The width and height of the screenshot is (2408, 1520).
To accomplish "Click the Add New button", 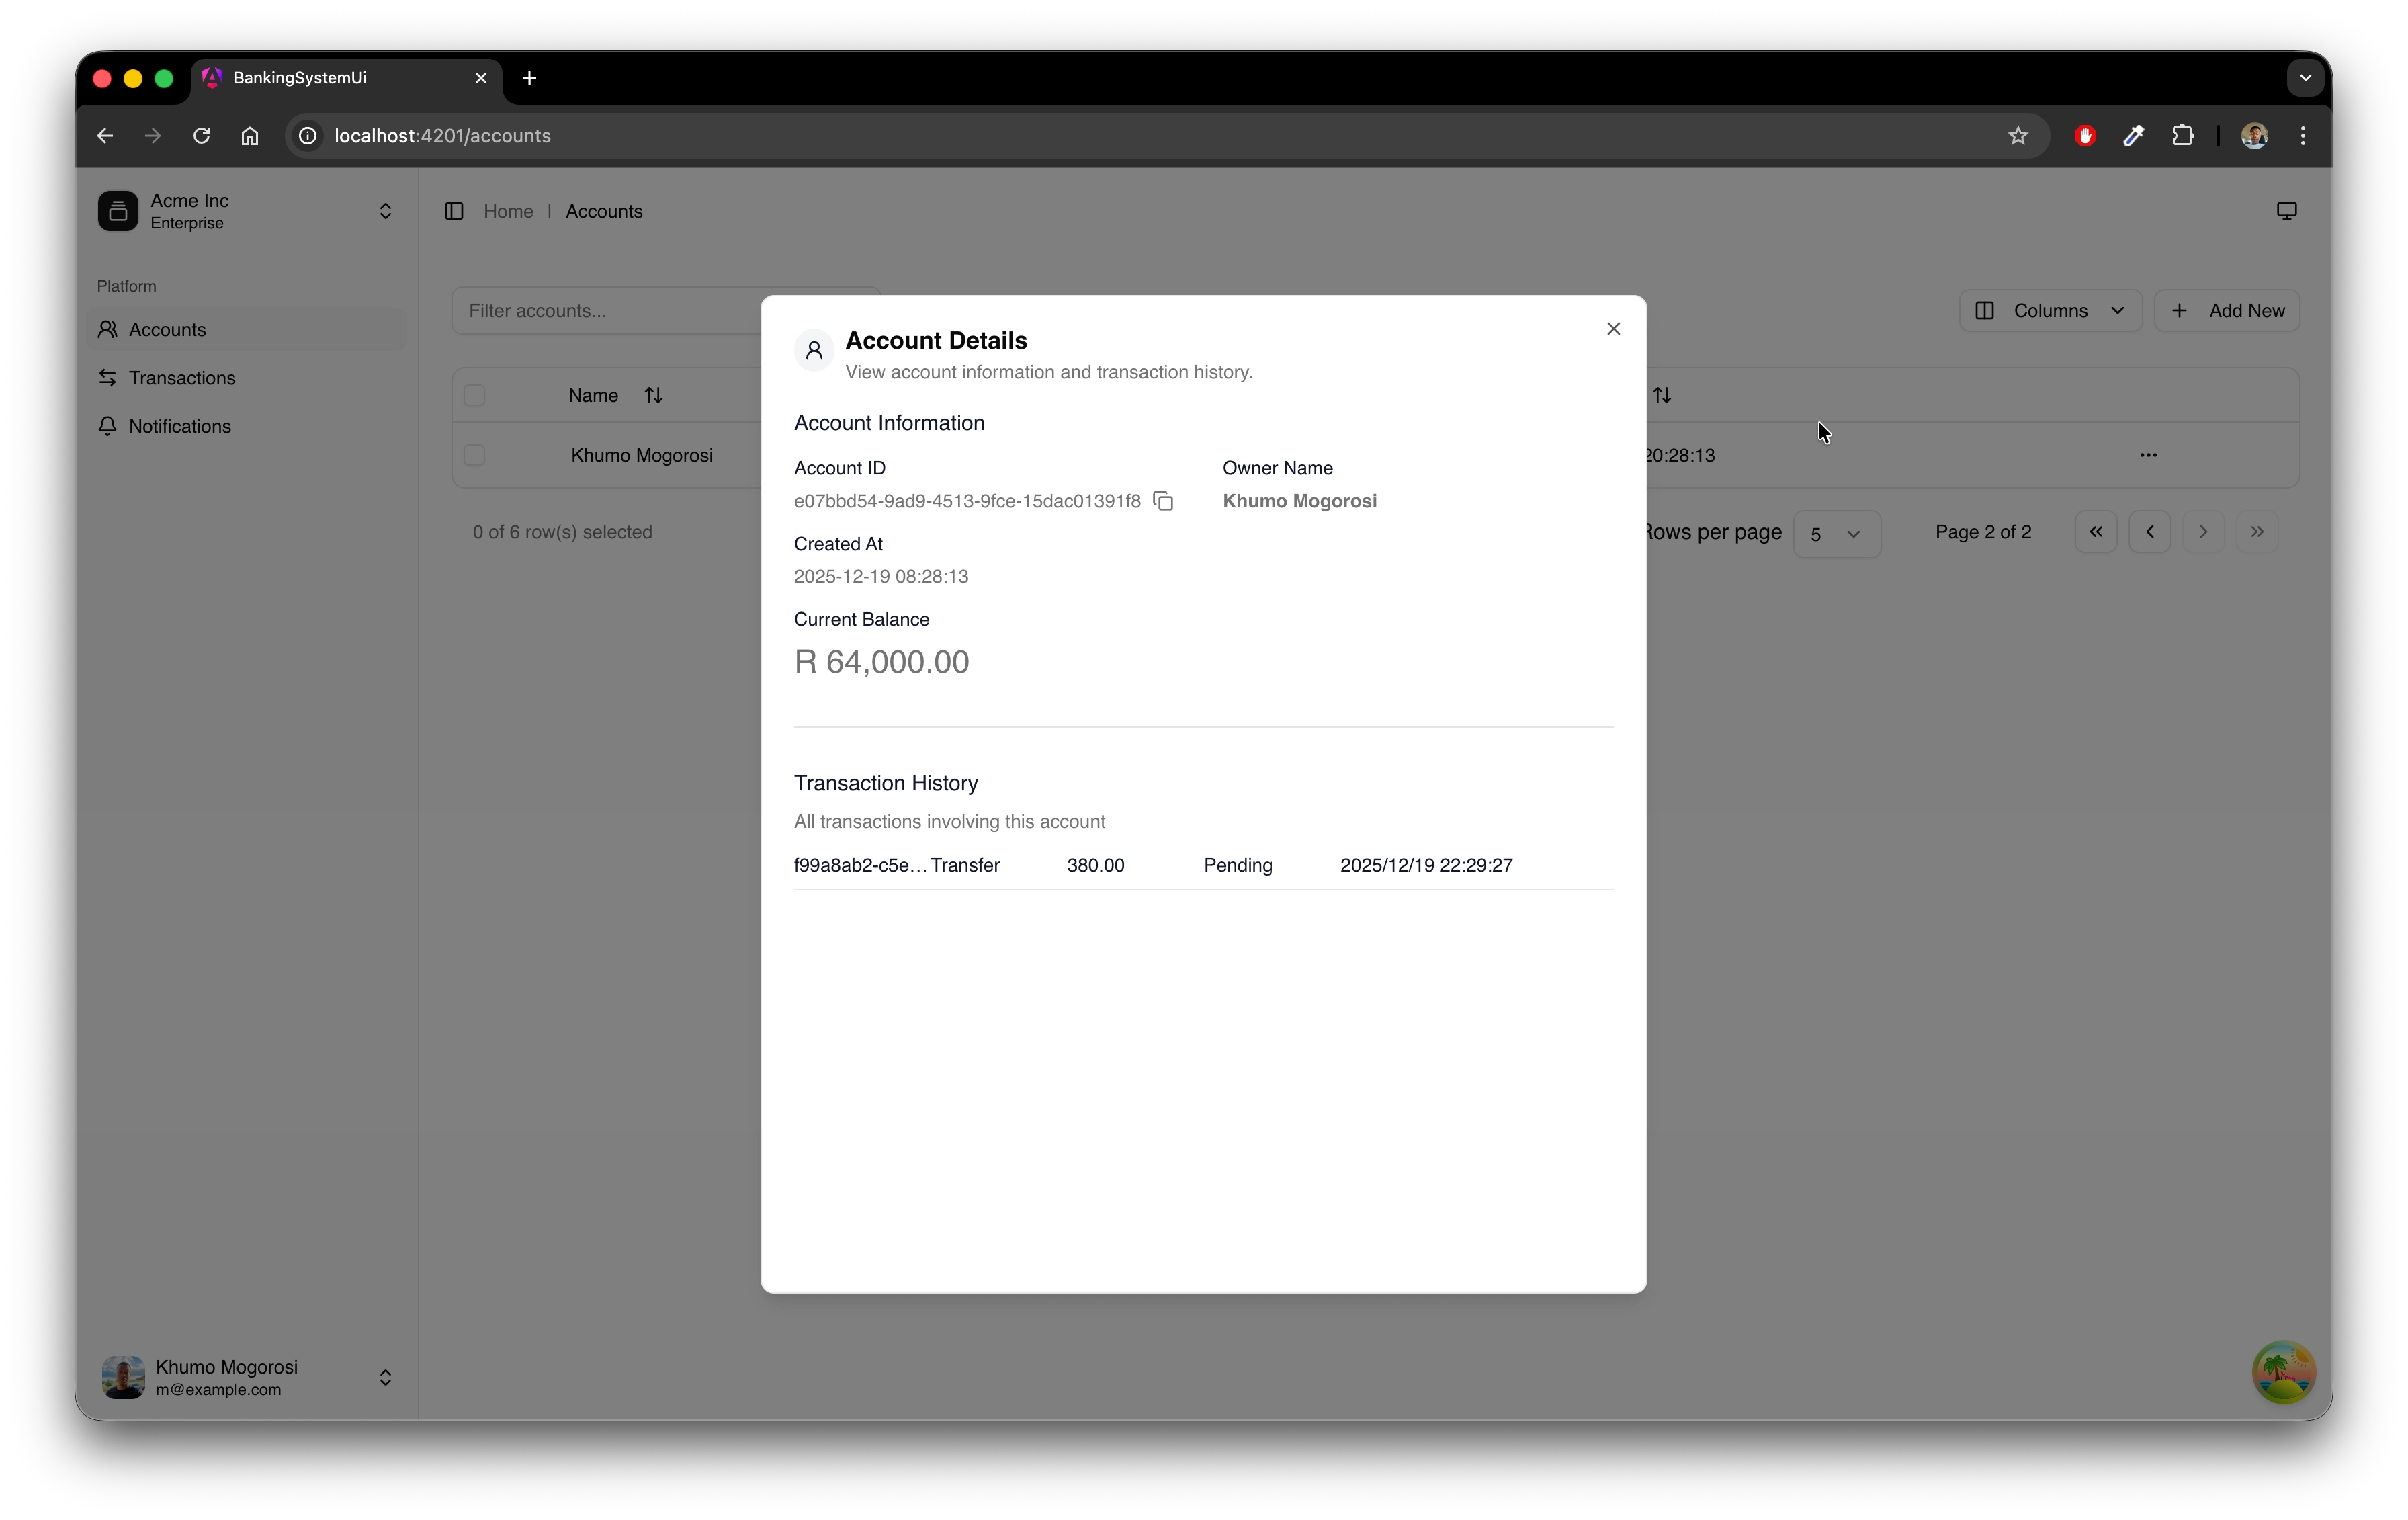I will click(x=2226, y=311).
